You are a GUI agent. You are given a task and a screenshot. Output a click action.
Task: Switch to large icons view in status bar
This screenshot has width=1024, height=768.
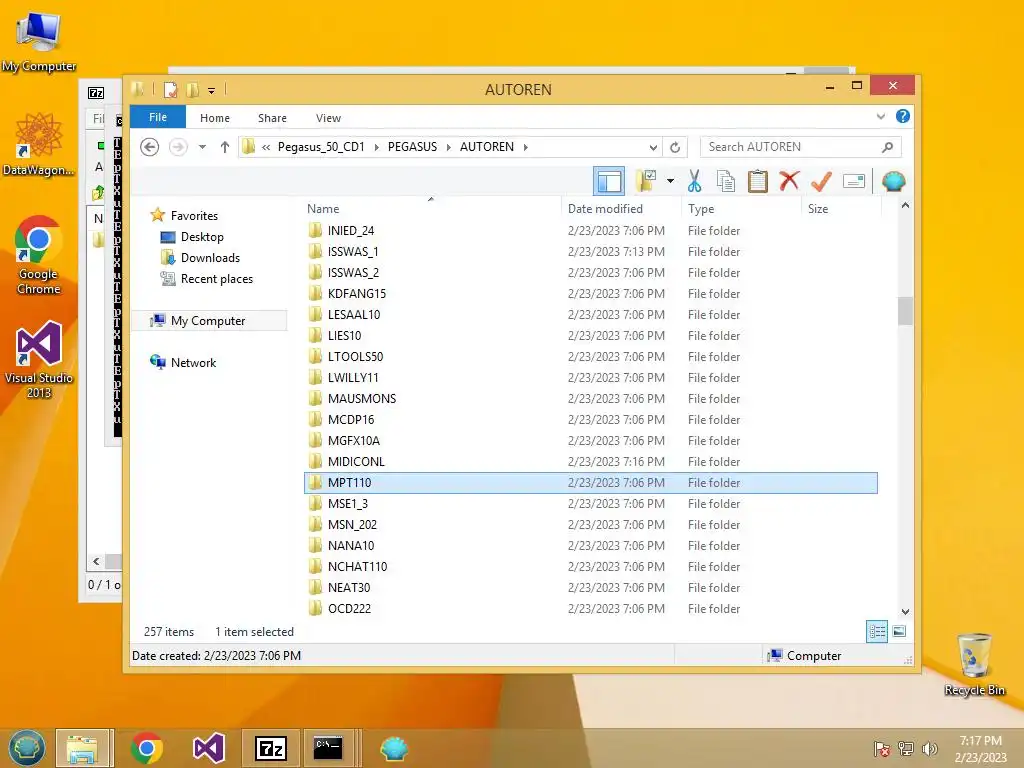point(899,631)
